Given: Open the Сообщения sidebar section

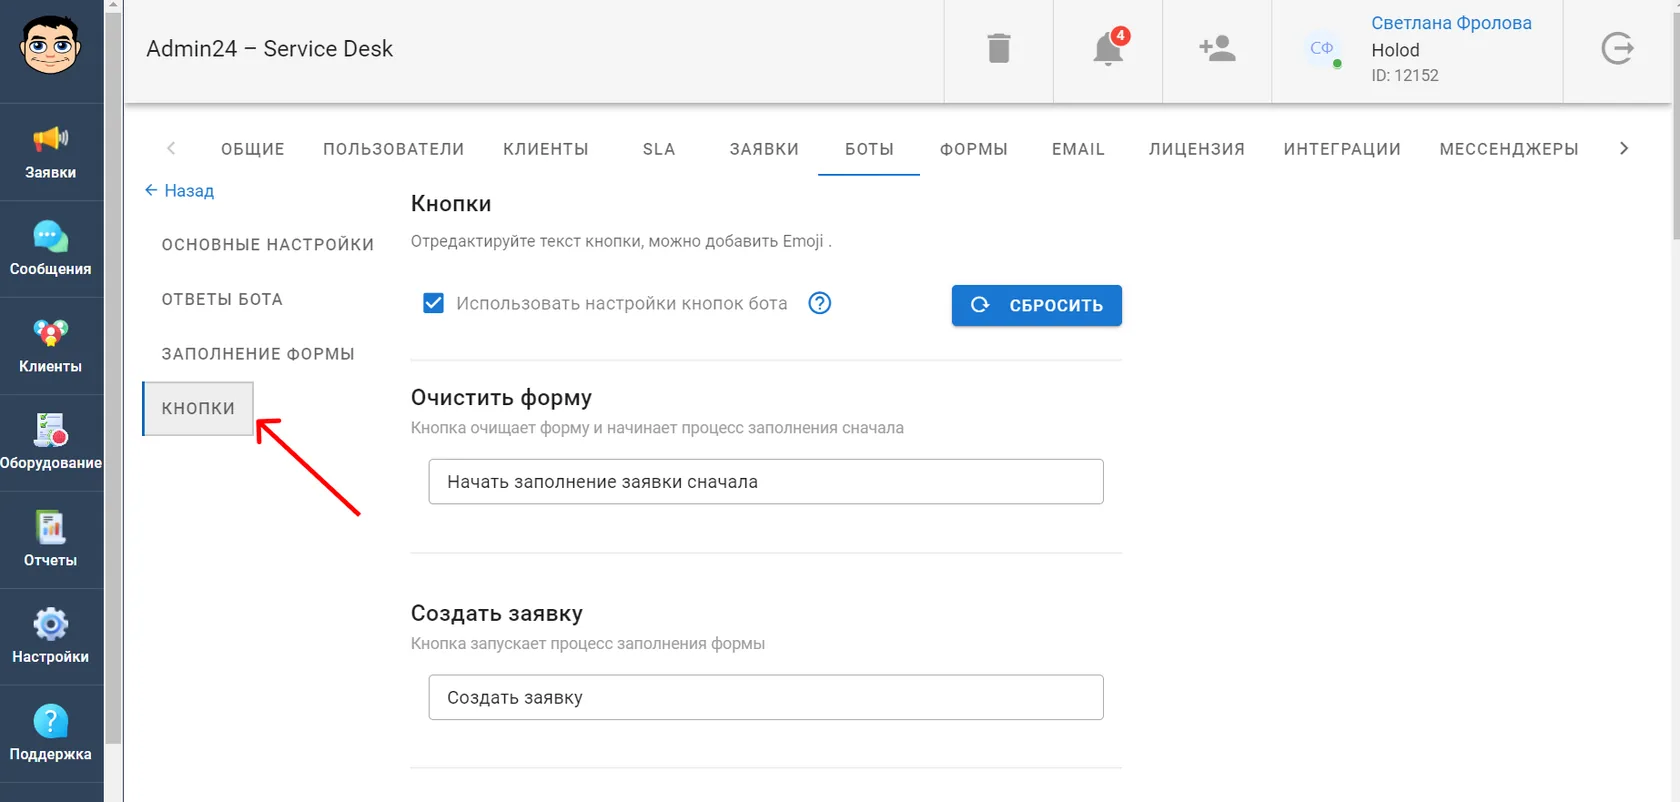Looking at the screenshot, I should click(x=50, y=249).
